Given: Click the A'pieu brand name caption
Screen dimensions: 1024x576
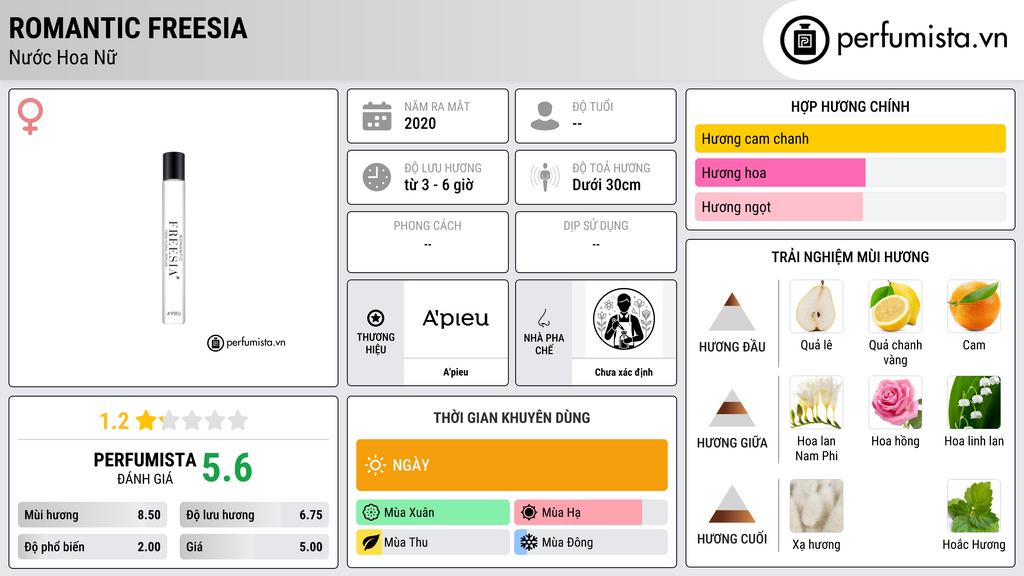Looking at the screenshot, I should 456,372.
